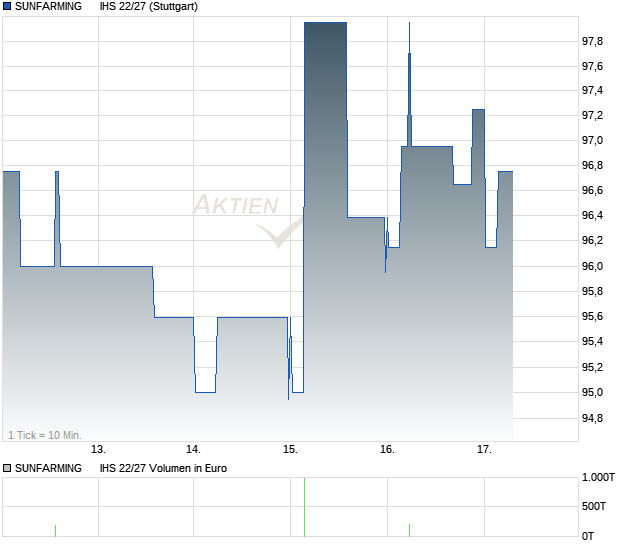Select the '16.' date axis label
Image resolution: width=620 pixels, height=546 pixels.
point(388,449)
